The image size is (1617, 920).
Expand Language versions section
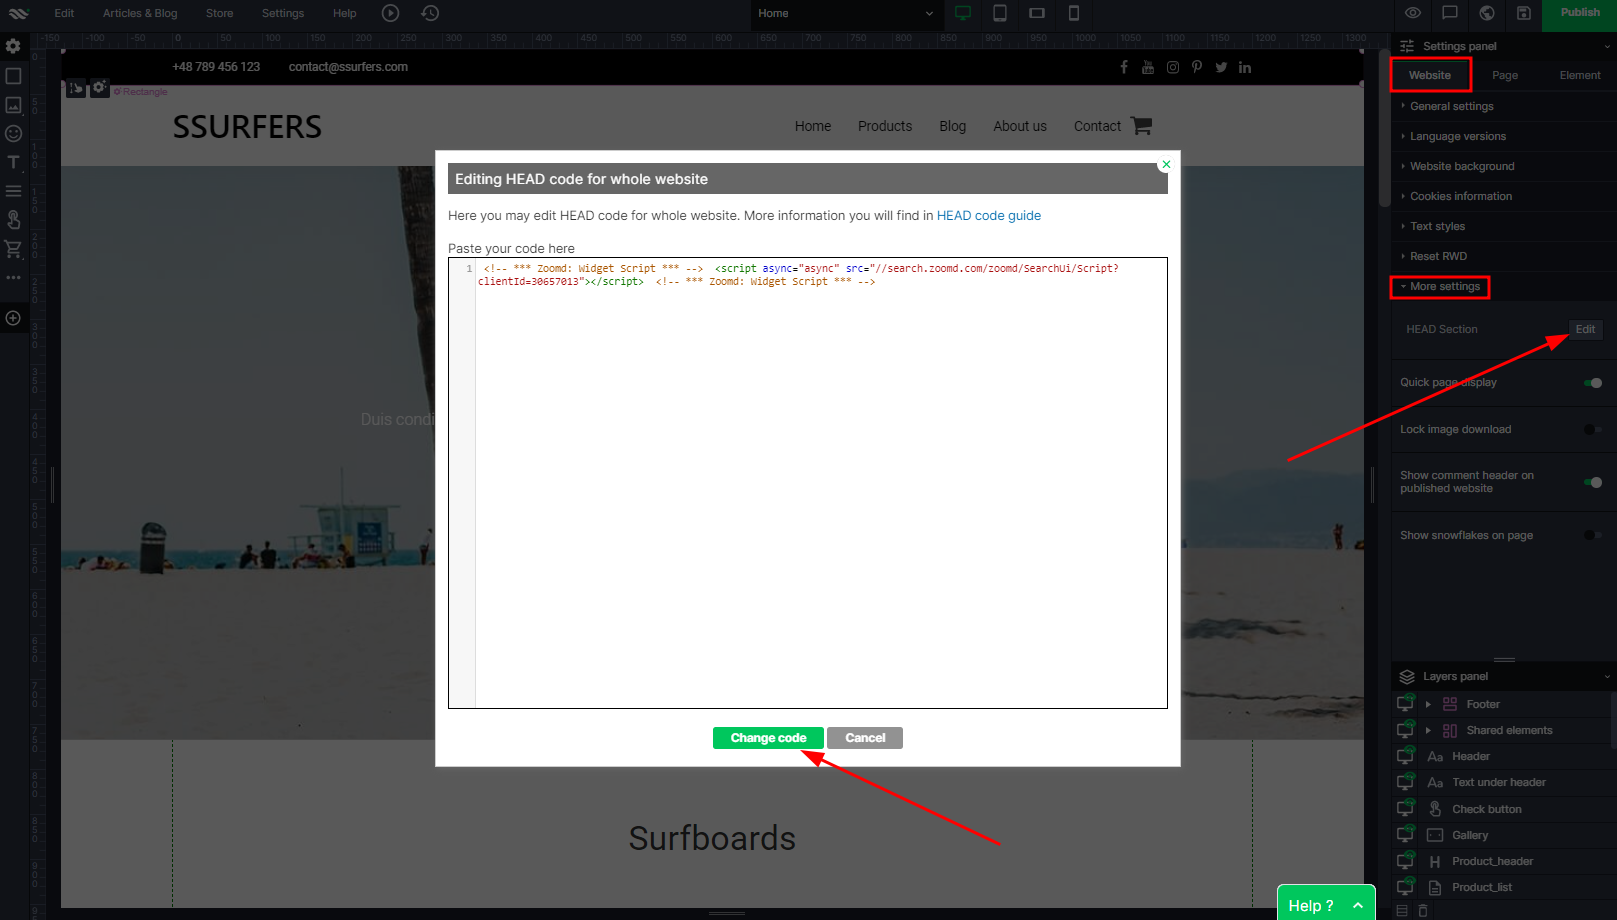click(x=1503, y=136)
